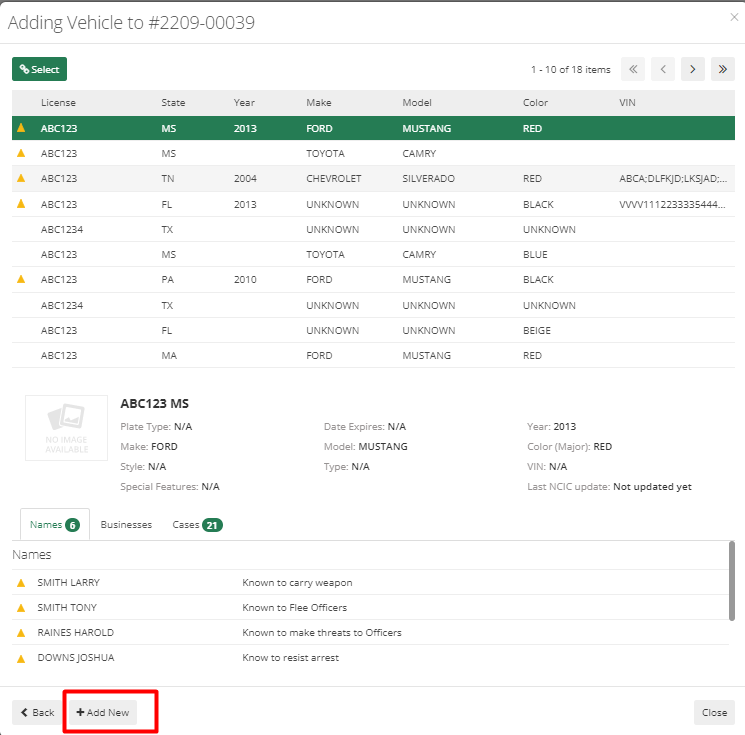This screenshot has width=745, height=735.
Task: Click DOWNS JOSHUA in the Names list
Action: 76,658
